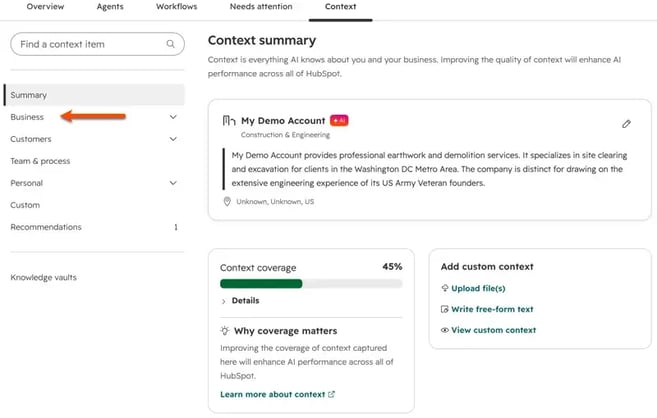Open Learn more about context link
The width and height of the screenshot is (657, 418).
pos(273,394)
